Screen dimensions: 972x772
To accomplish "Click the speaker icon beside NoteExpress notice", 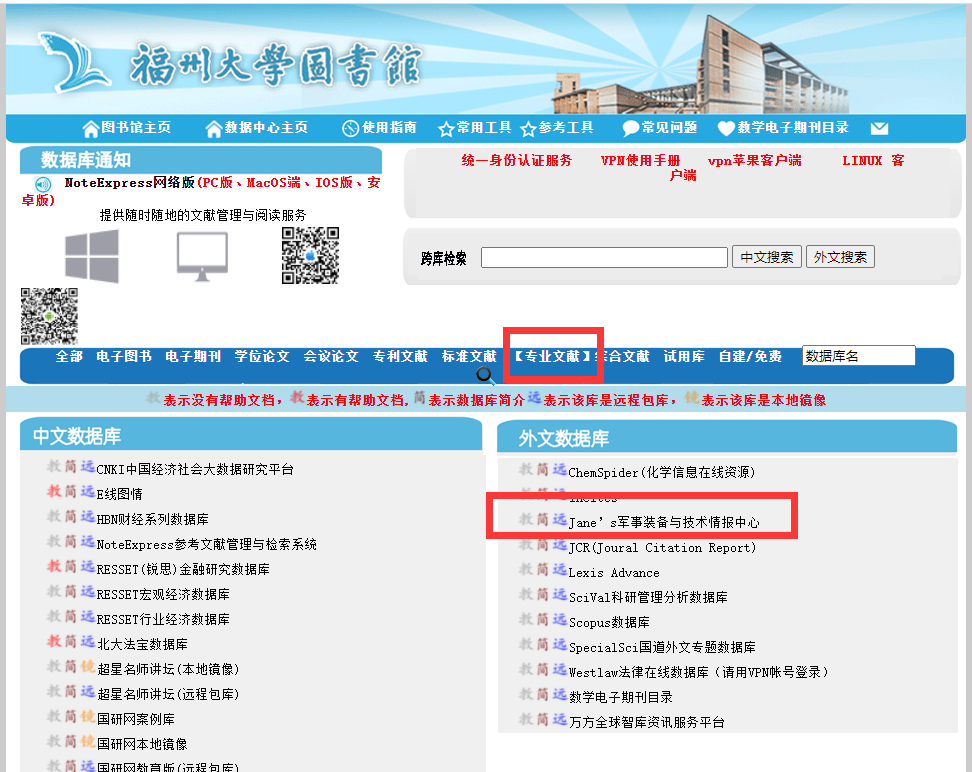I will (x=43, y=184).
